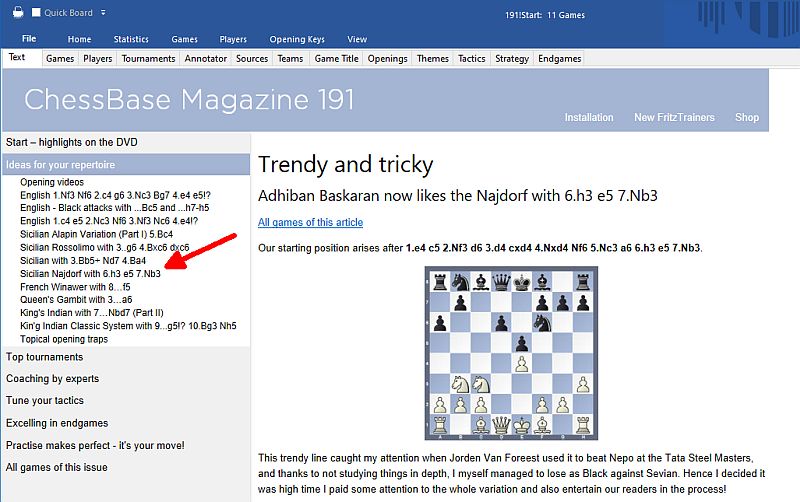Open the New FritzTrainers link

pyautogui.click(x=674, y=117)
